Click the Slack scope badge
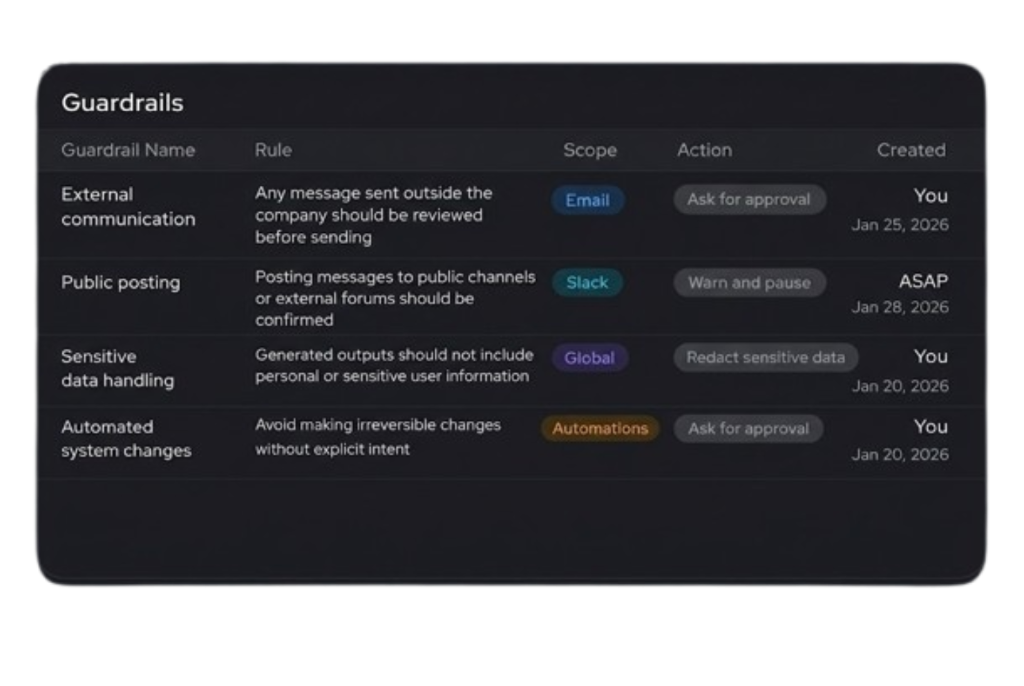This screenshot has height=686, width=1024. tap(587, 283)
